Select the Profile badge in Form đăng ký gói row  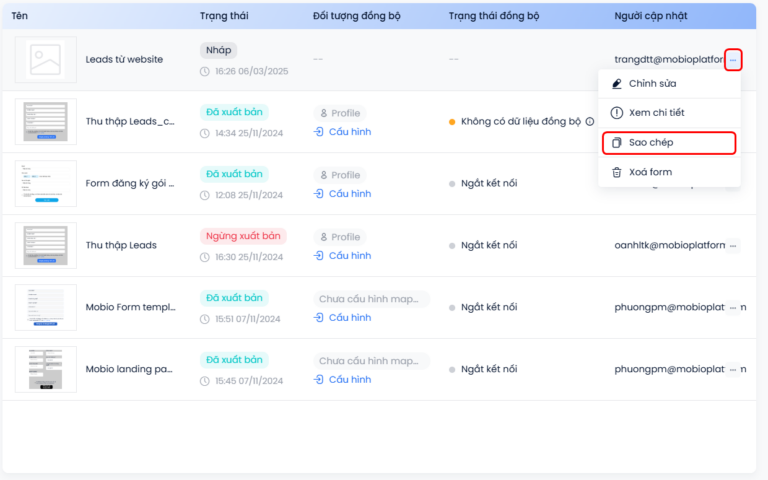point(339,175)
